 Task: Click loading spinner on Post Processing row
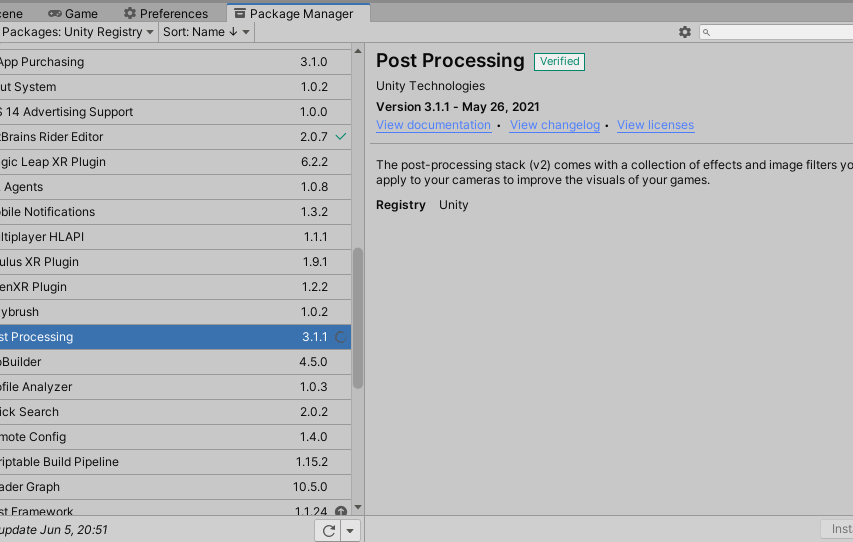pyautogui.click(x=341, y=337)
